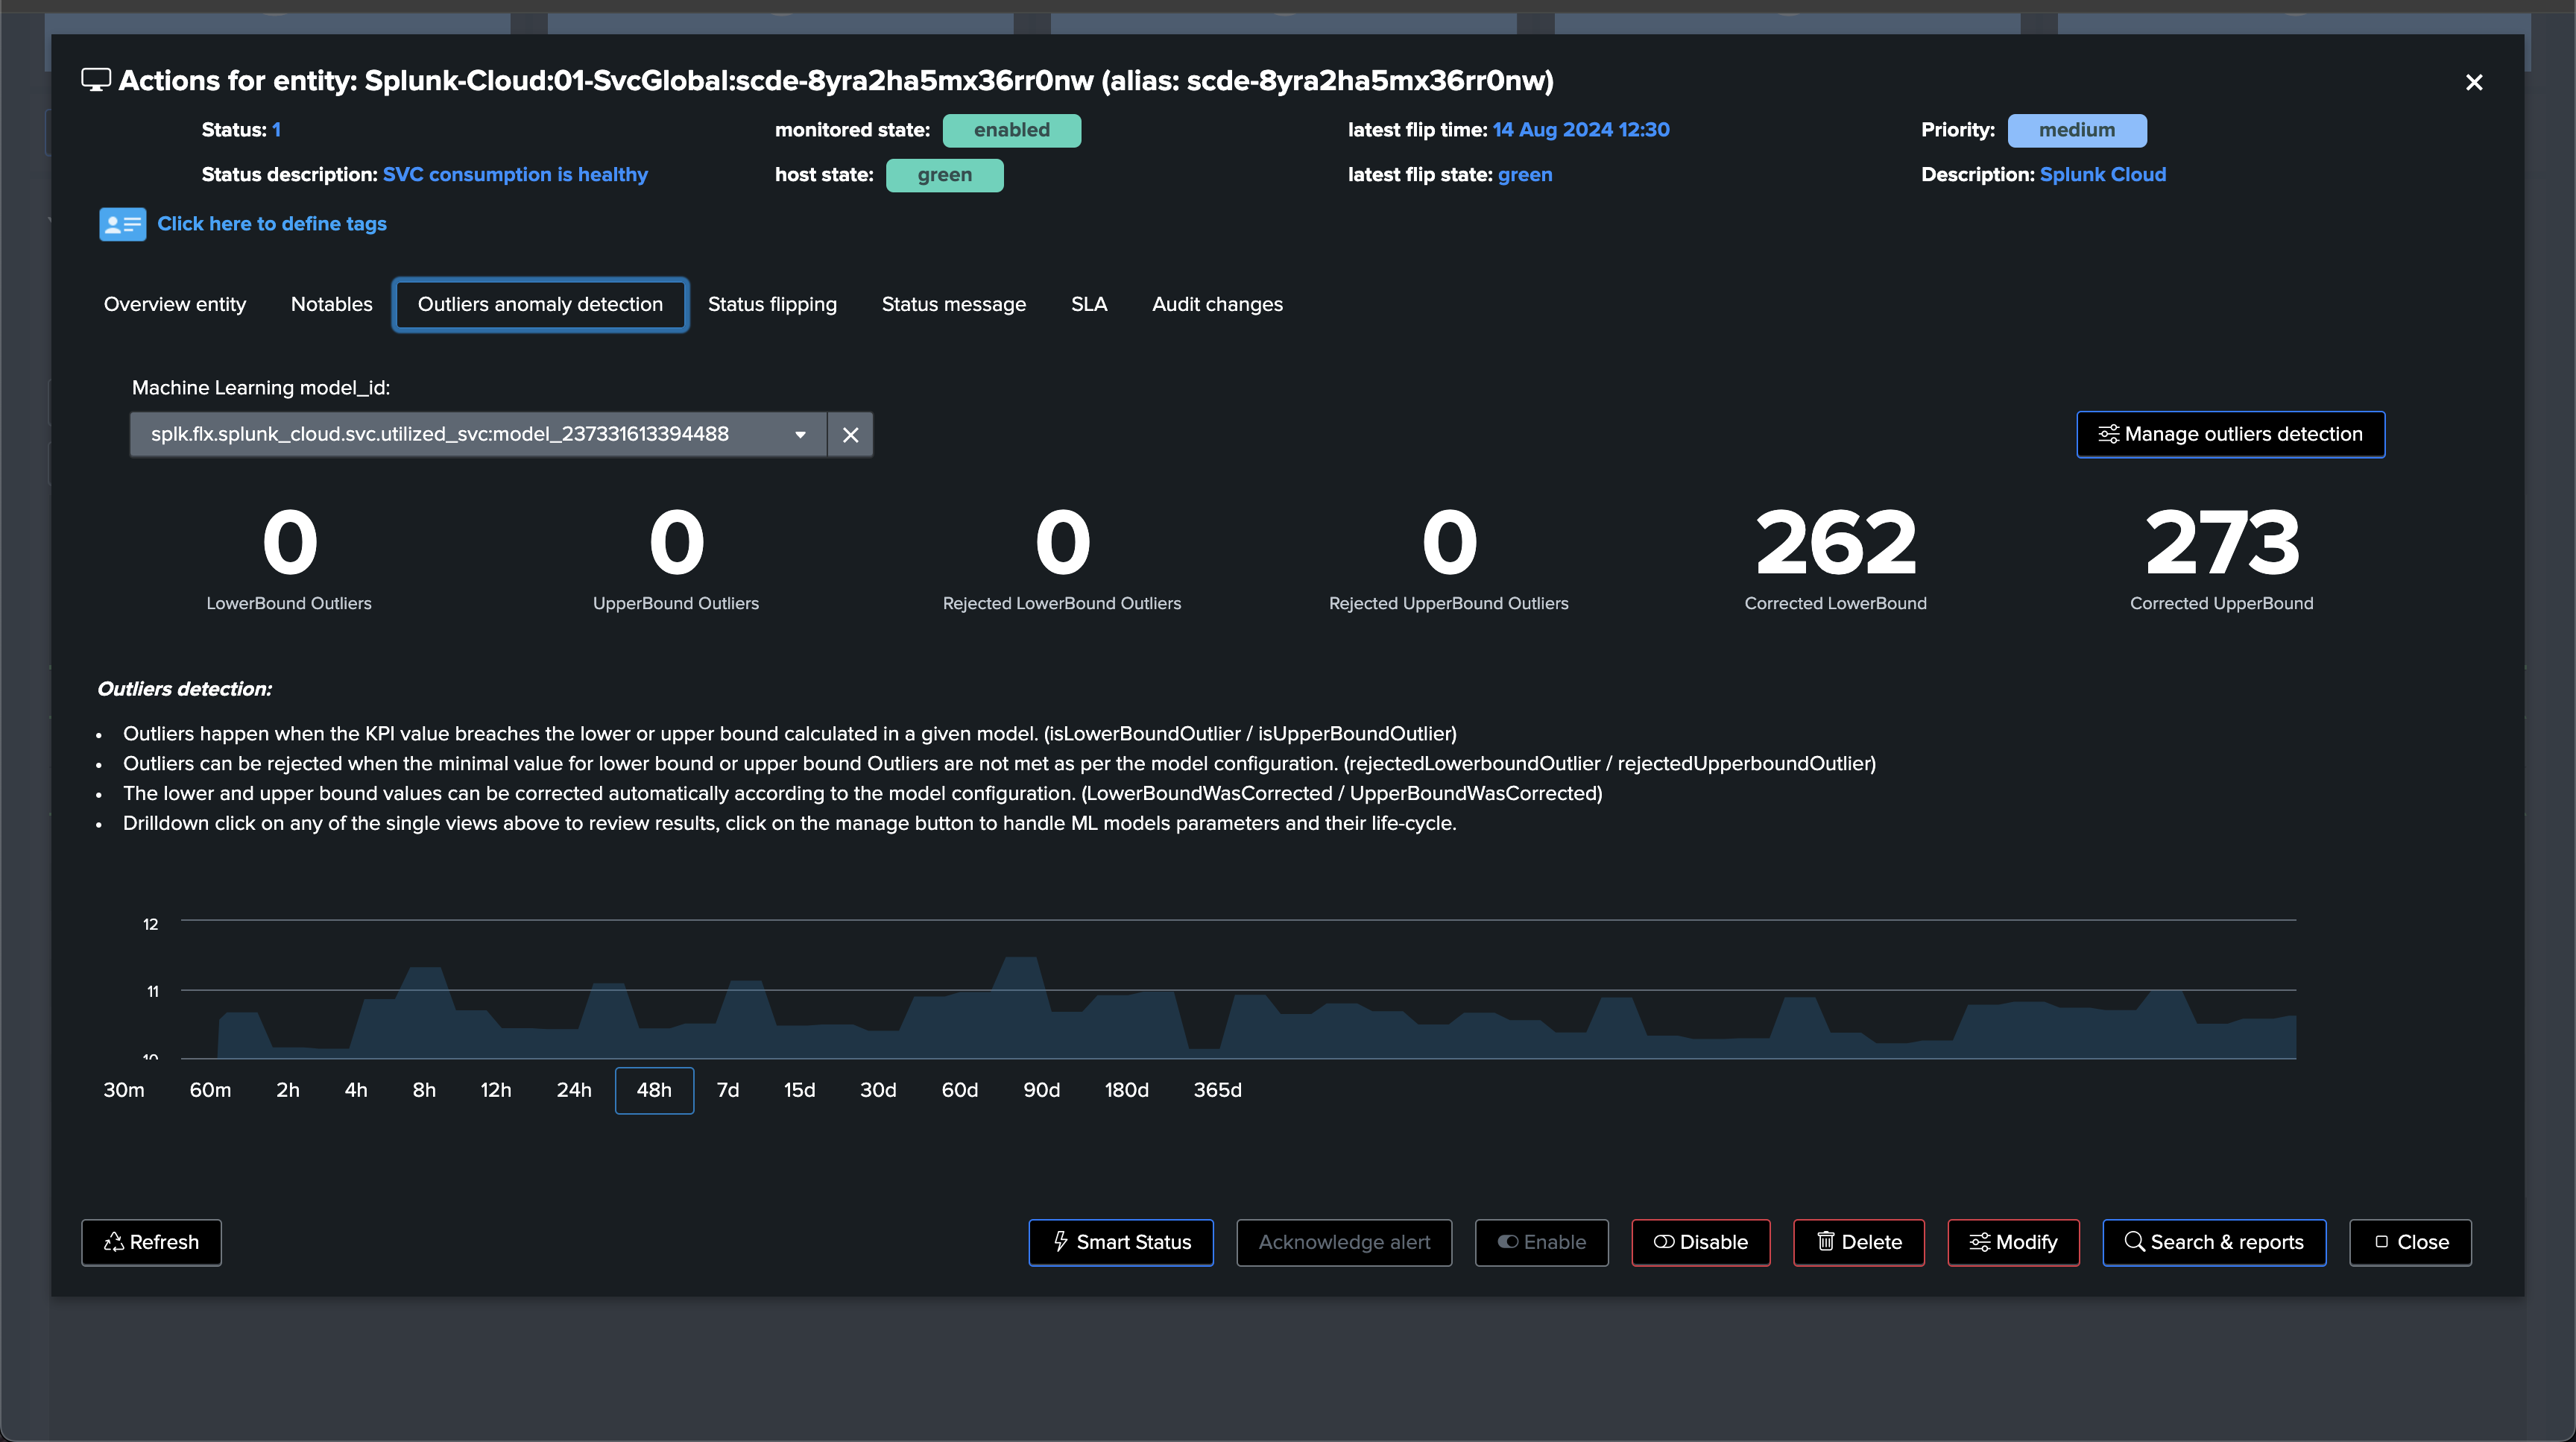Click here to define tags link

tap(272, 224)
